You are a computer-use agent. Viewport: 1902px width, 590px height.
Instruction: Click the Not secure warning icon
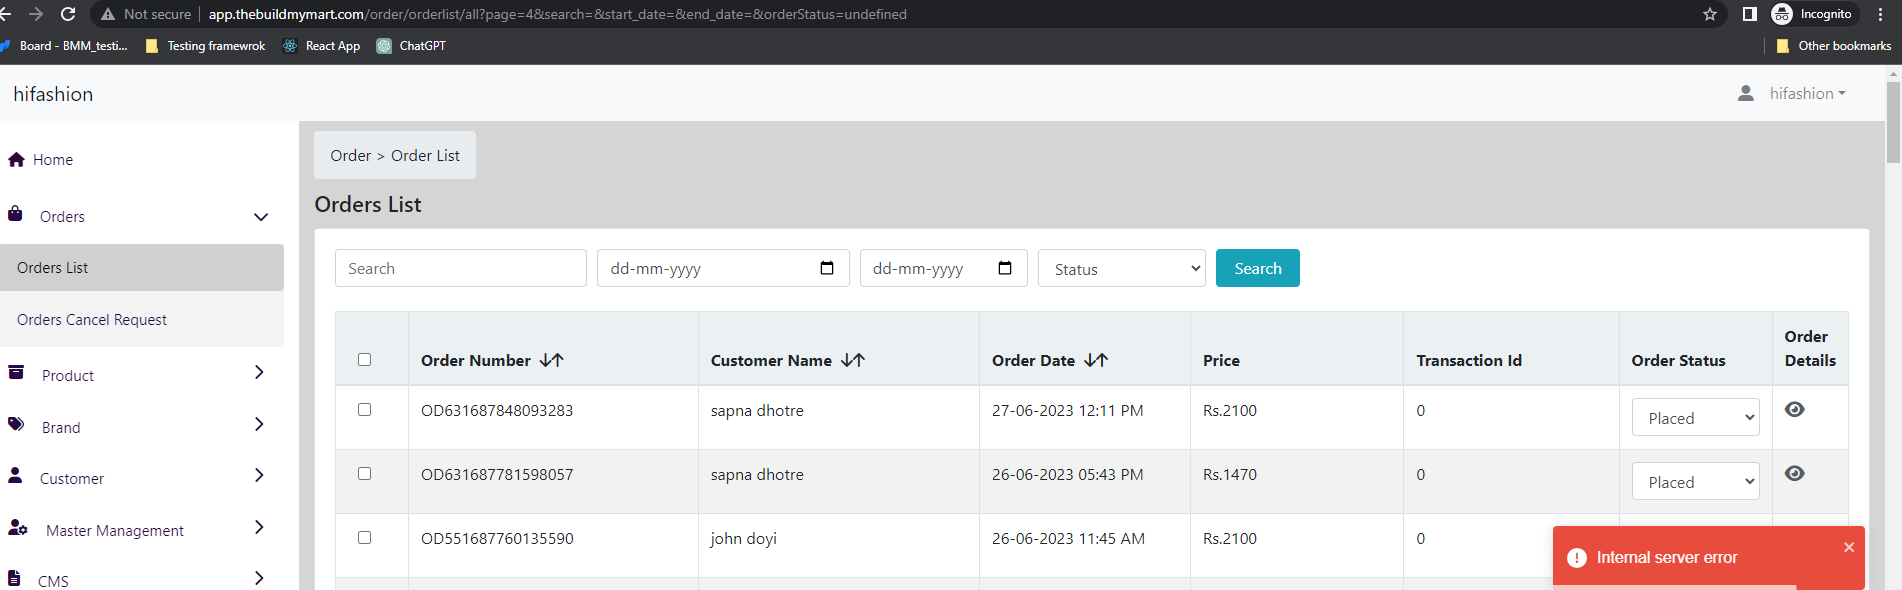[108, 14]
